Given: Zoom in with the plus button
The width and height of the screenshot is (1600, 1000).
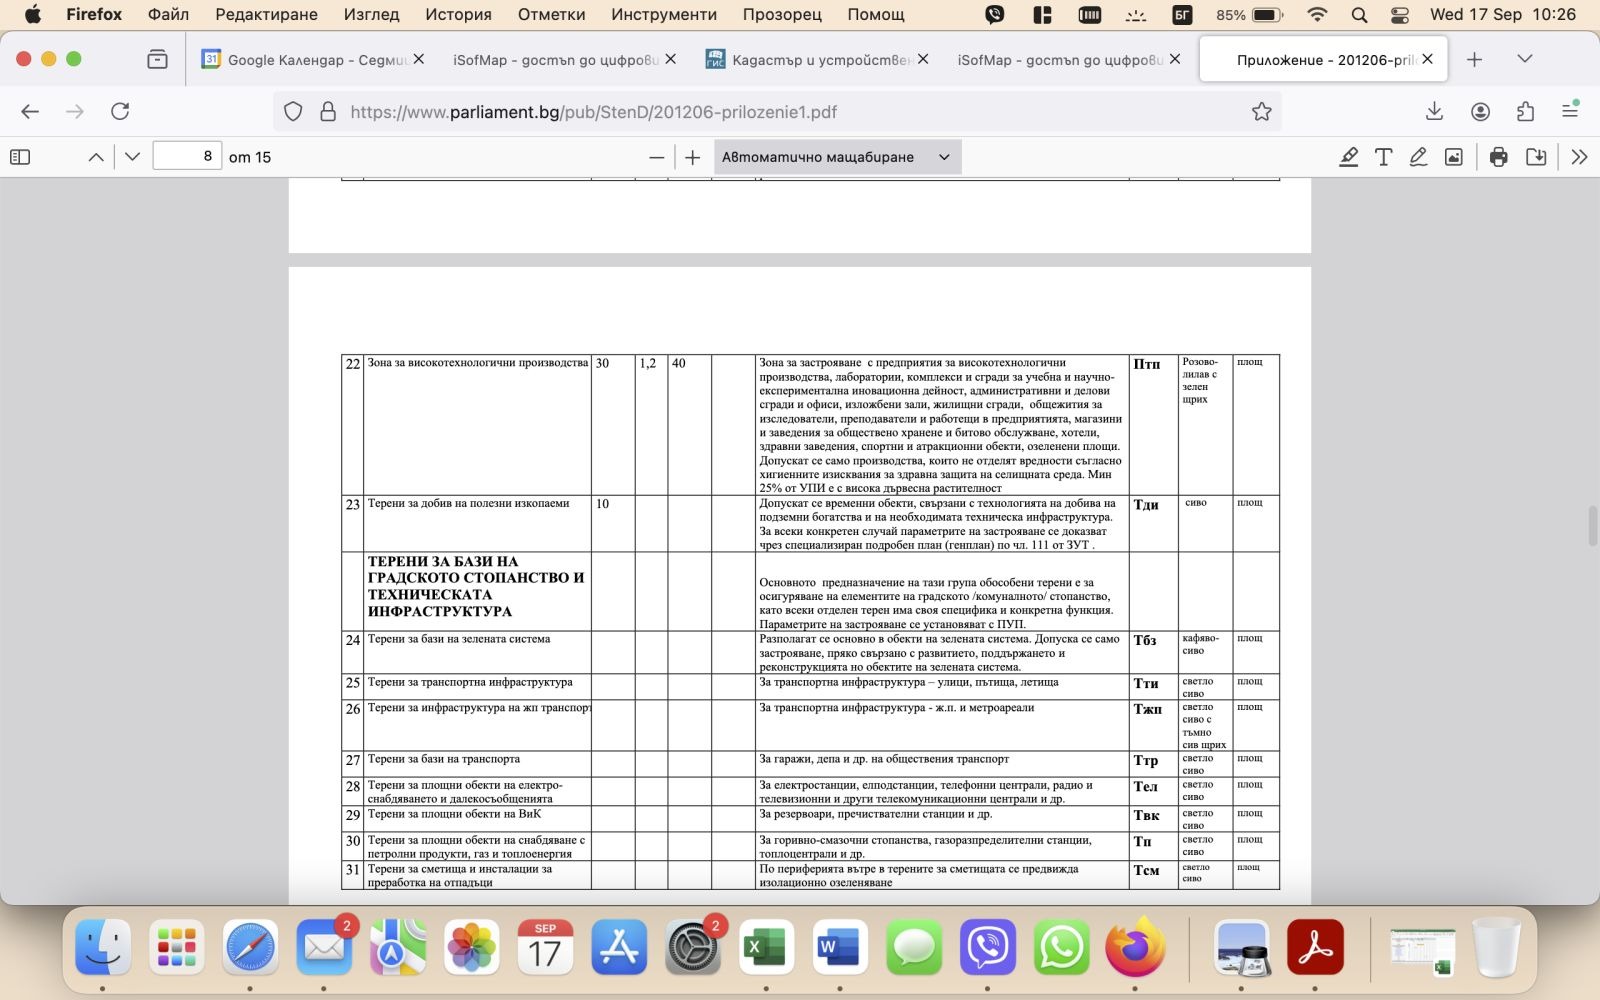Looking at the screenshot, I should point(692,157).
